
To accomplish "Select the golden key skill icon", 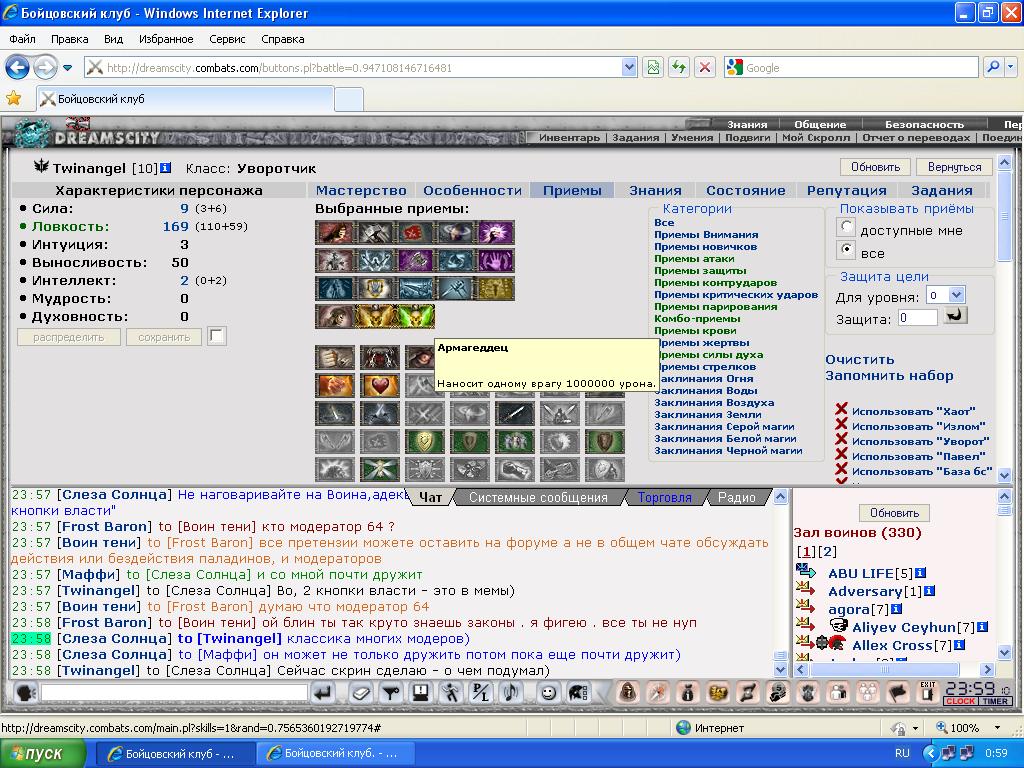I will [x=496, y=289].
